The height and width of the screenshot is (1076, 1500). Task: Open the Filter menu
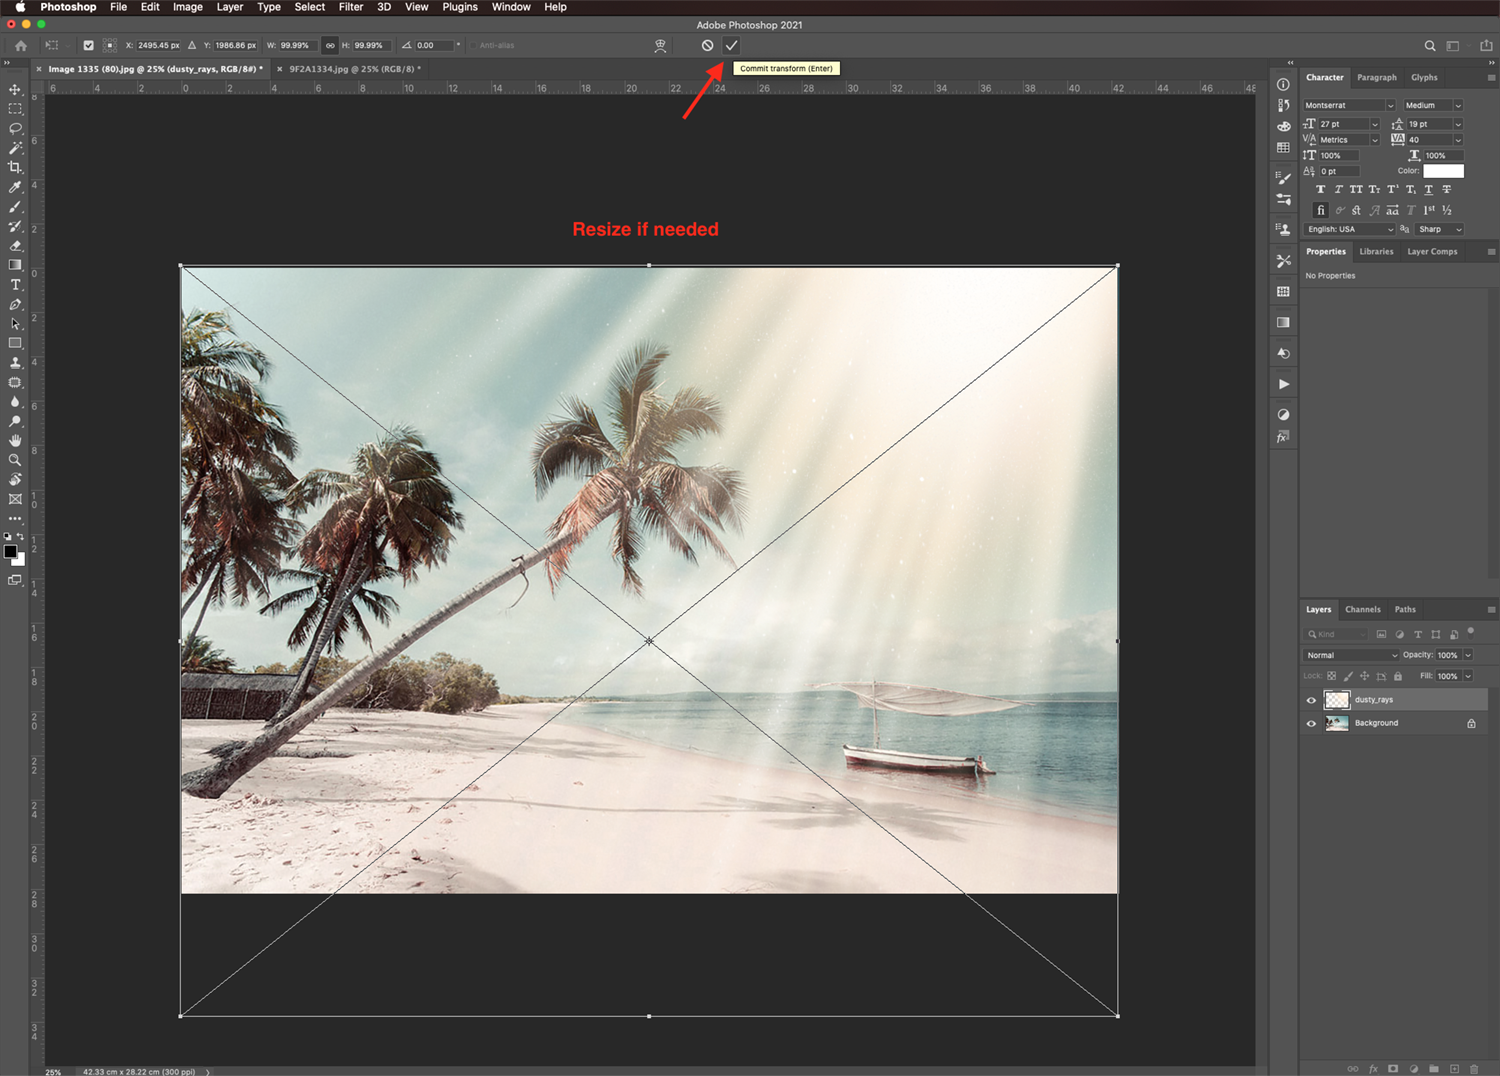point(350,7)
